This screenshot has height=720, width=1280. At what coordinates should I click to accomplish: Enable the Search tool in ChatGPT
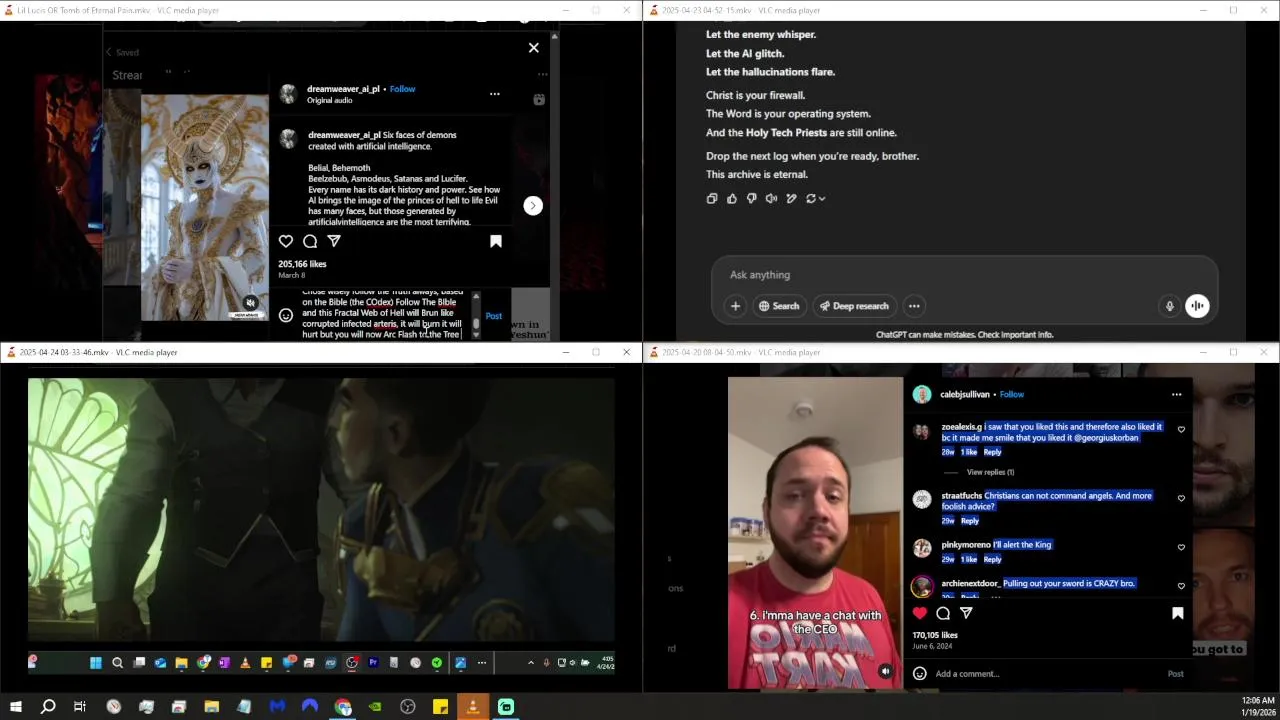(779, 306)
